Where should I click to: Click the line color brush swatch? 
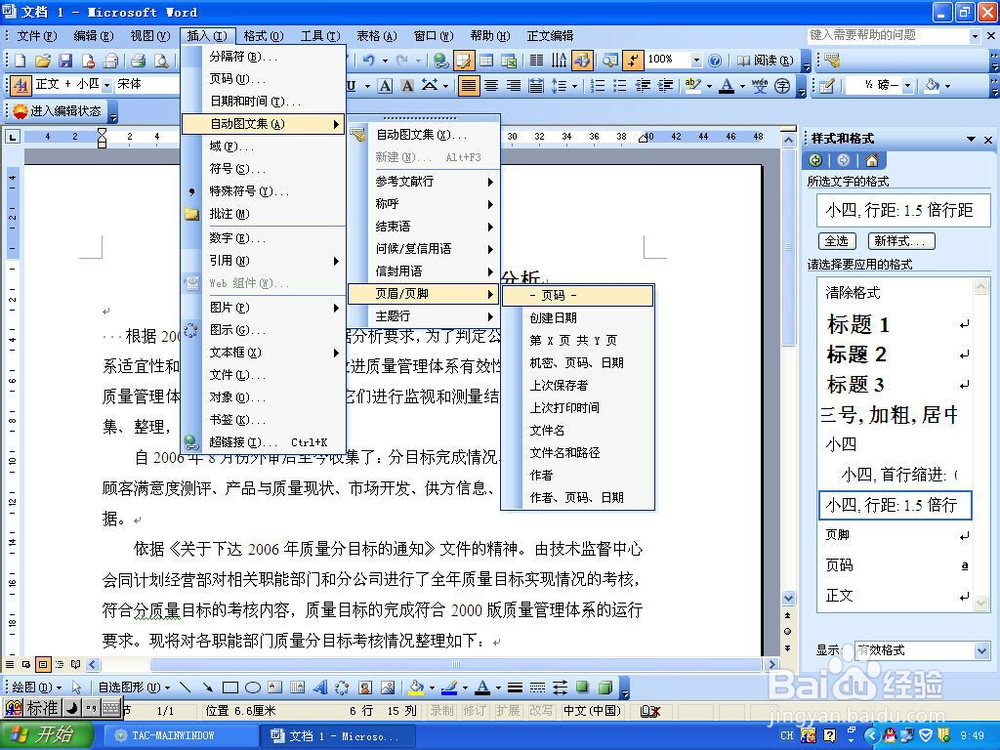coord(450,687)
